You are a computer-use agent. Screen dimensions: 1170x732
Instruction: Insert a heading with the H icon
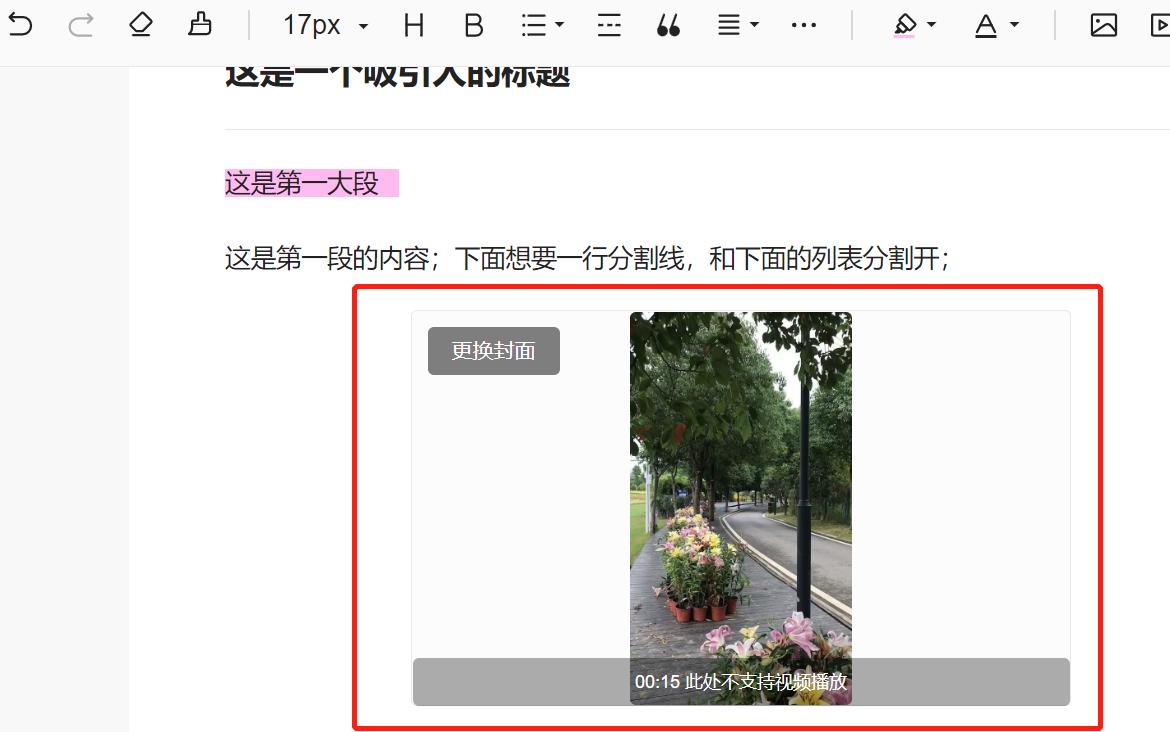point(413,25)
